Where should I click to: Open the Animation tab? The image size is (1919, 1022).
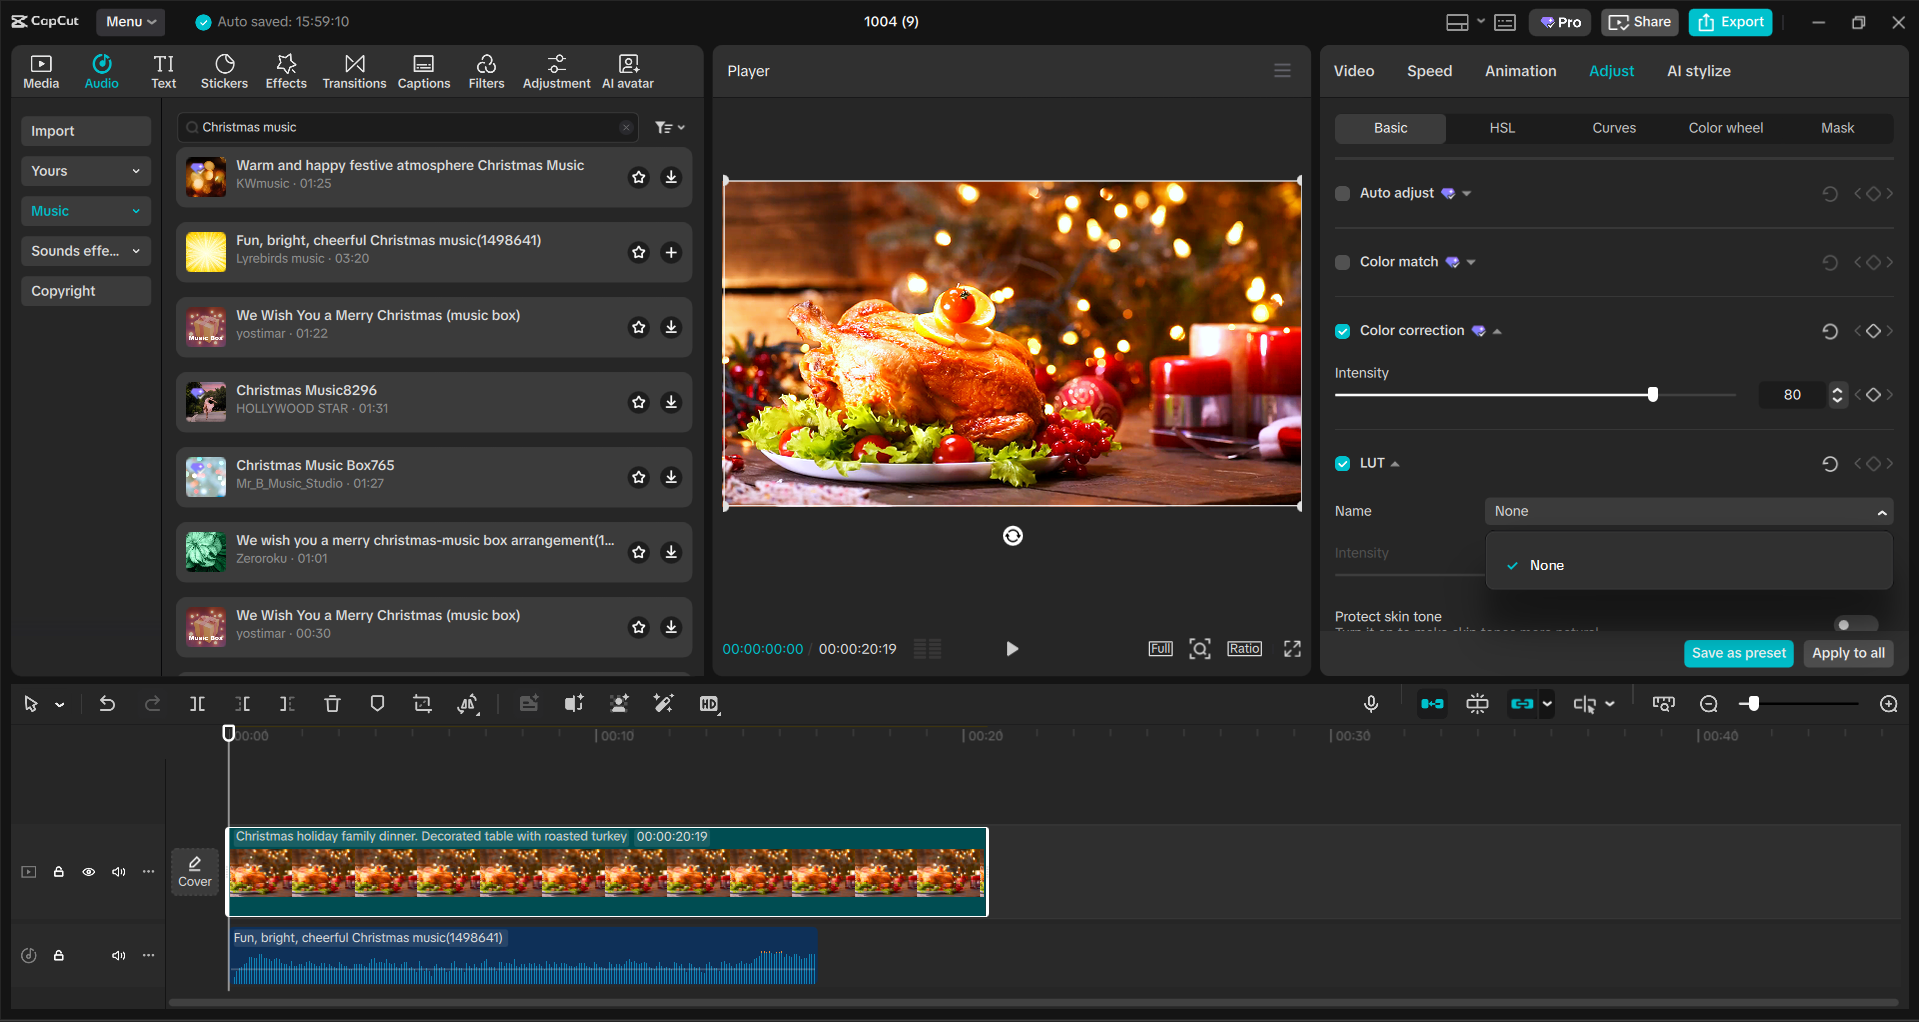coord(1520,71)
